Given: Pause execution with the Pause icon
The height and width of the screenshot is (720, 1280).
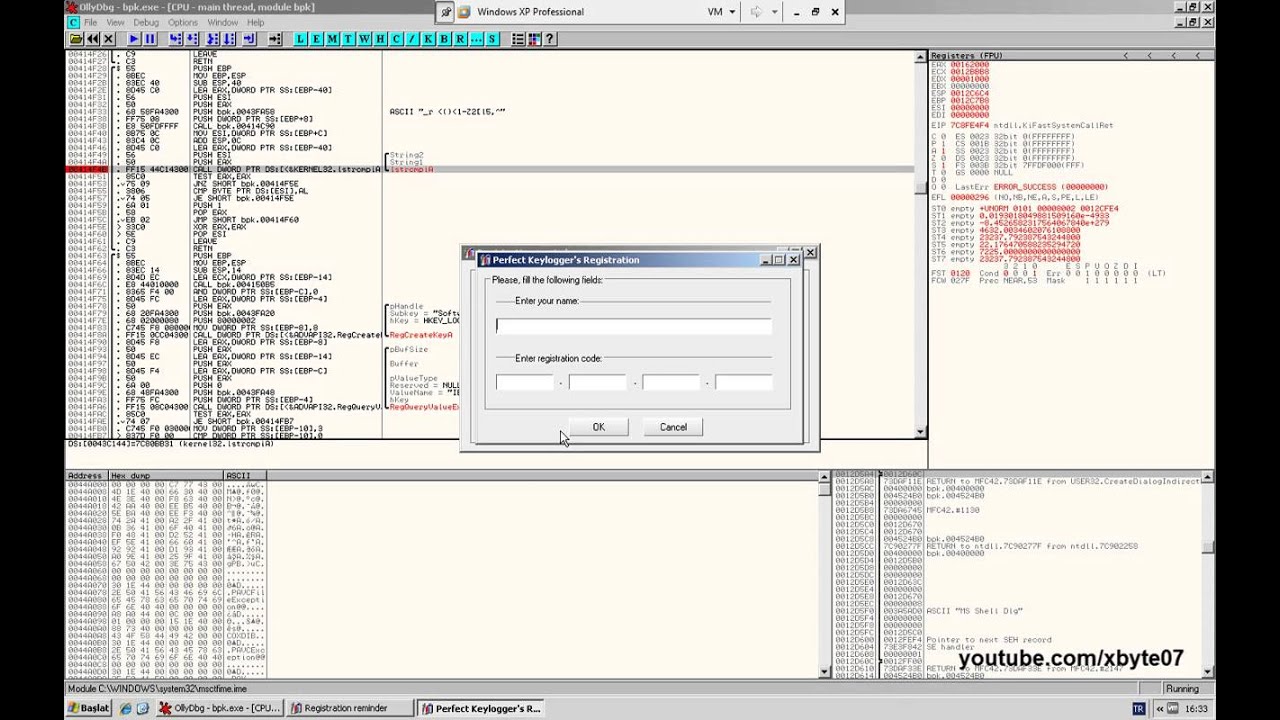Looking at the screenshot, I should coord(150,39).
